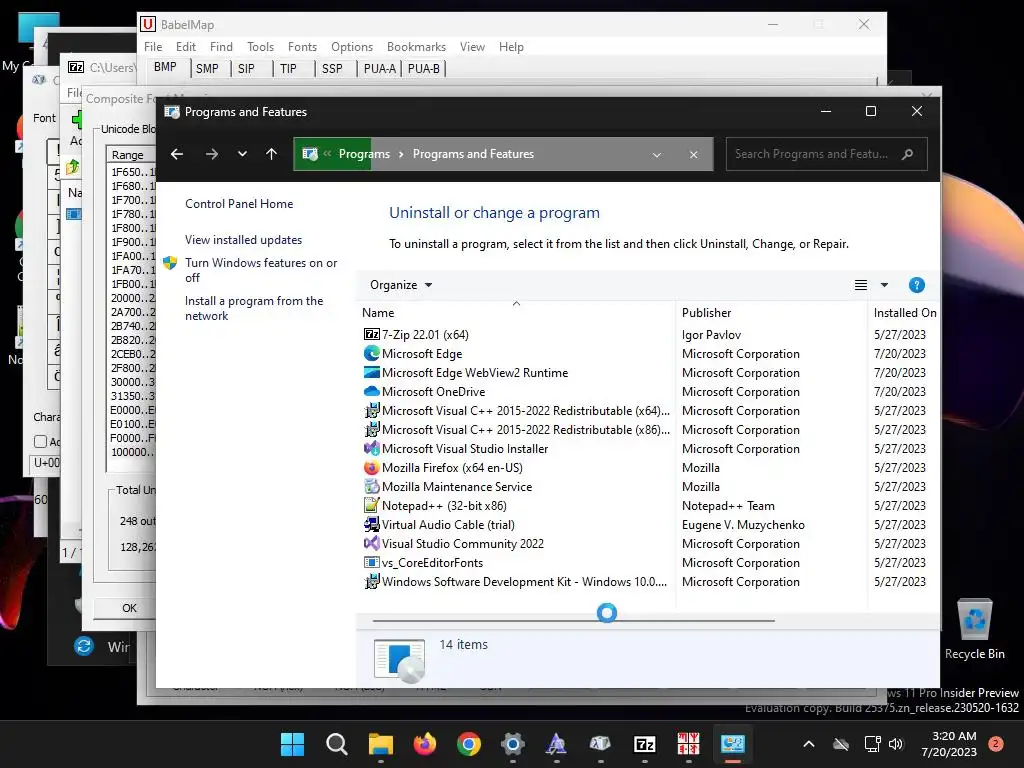Select the vs_CoreEditorFonts entry
The height and width of the screenshot is (768, 1024).
[432, 563]
